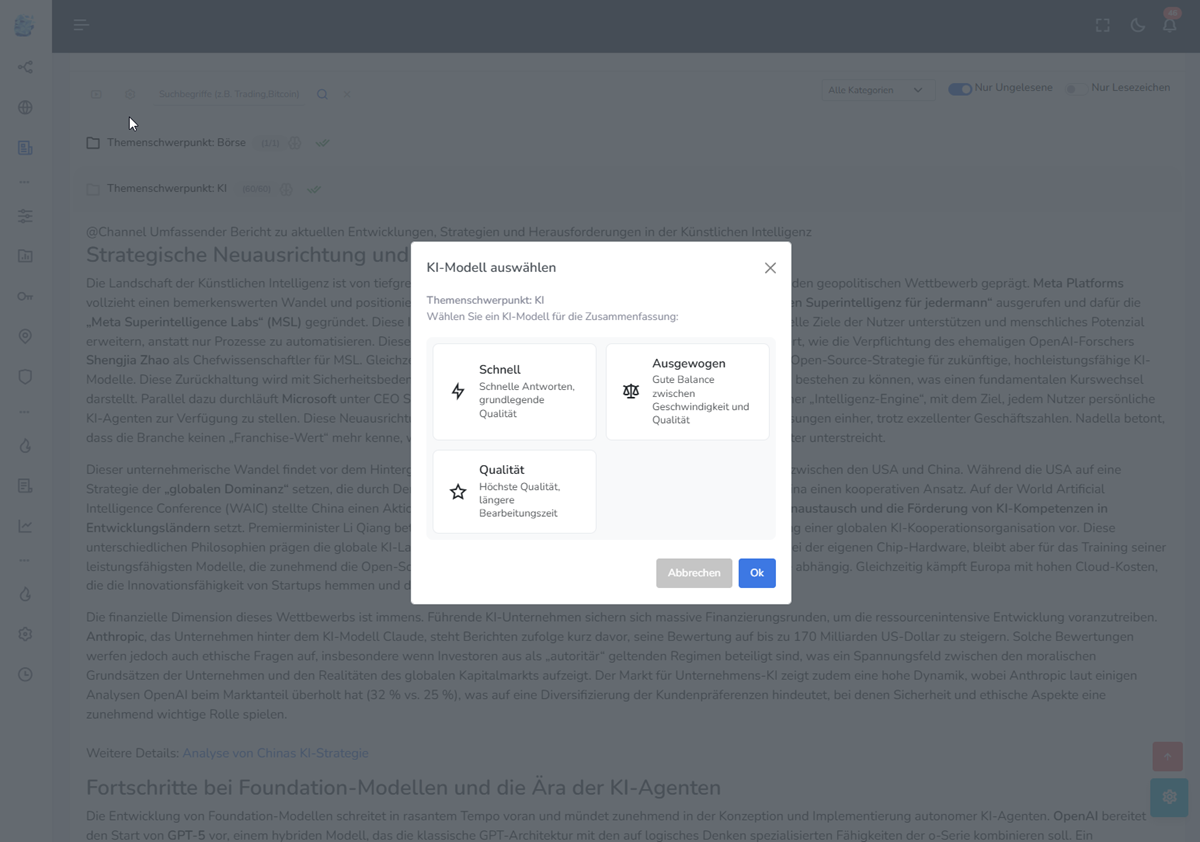The height and width of the screenshot is (842, 1200).
Task: Confirm selection with the Ok button
Action: click(756, 573)
